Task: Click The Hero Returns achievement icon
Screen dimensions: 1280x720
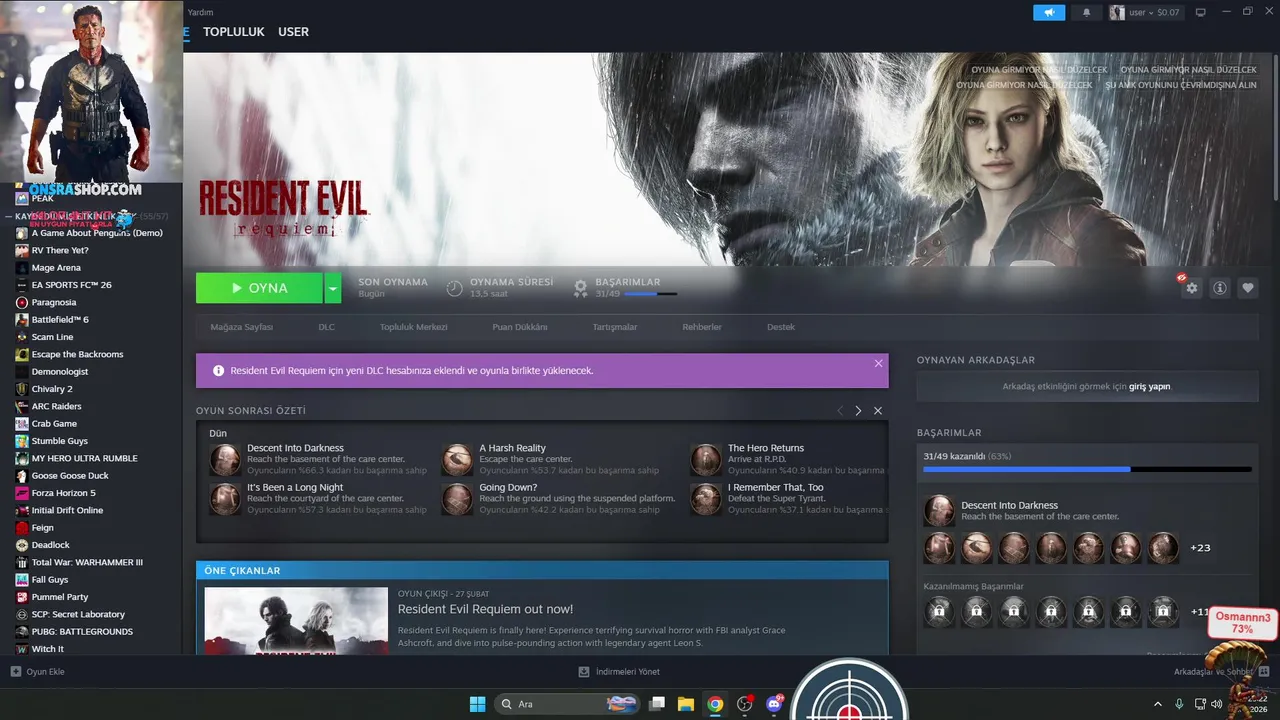Action: click(706, 460)
